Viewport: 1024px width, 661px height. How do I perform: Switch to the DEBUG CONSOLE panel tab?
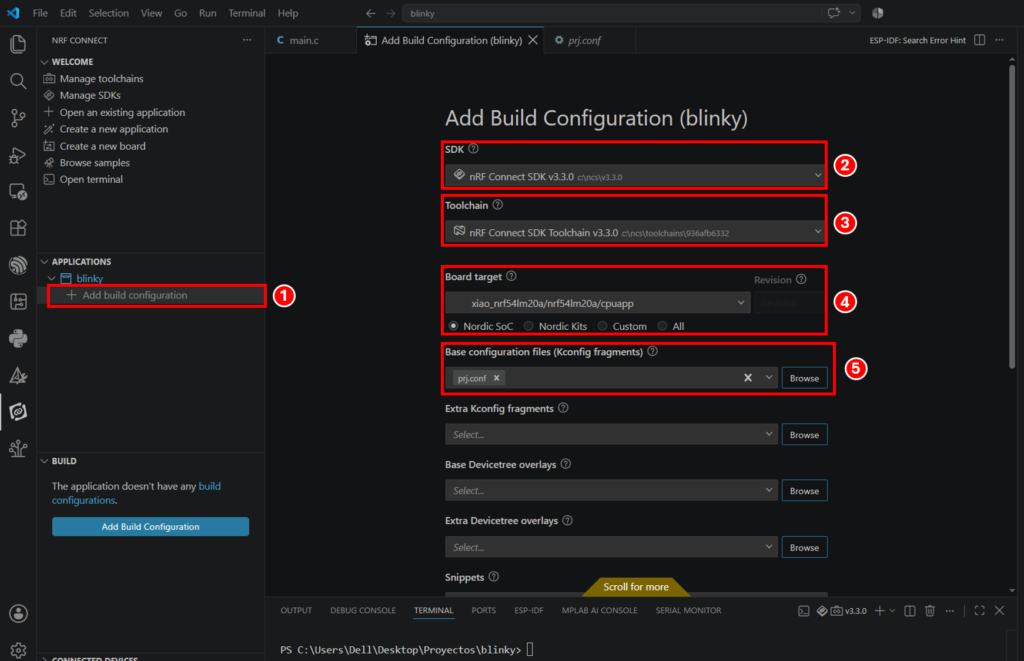coord(362,611)
